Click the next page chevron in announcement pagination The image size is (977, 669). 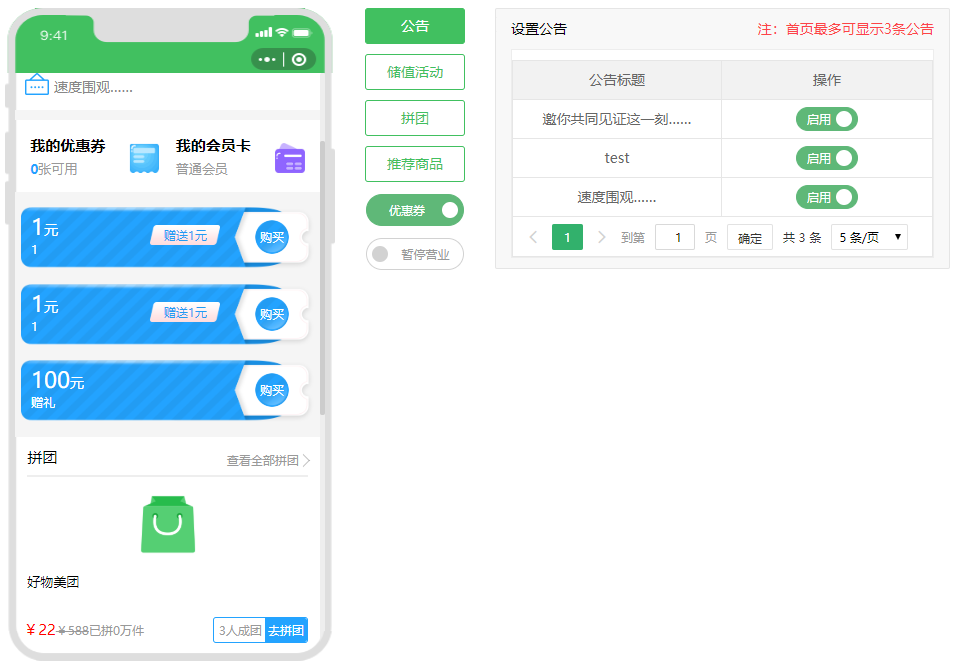click(599, 238)
